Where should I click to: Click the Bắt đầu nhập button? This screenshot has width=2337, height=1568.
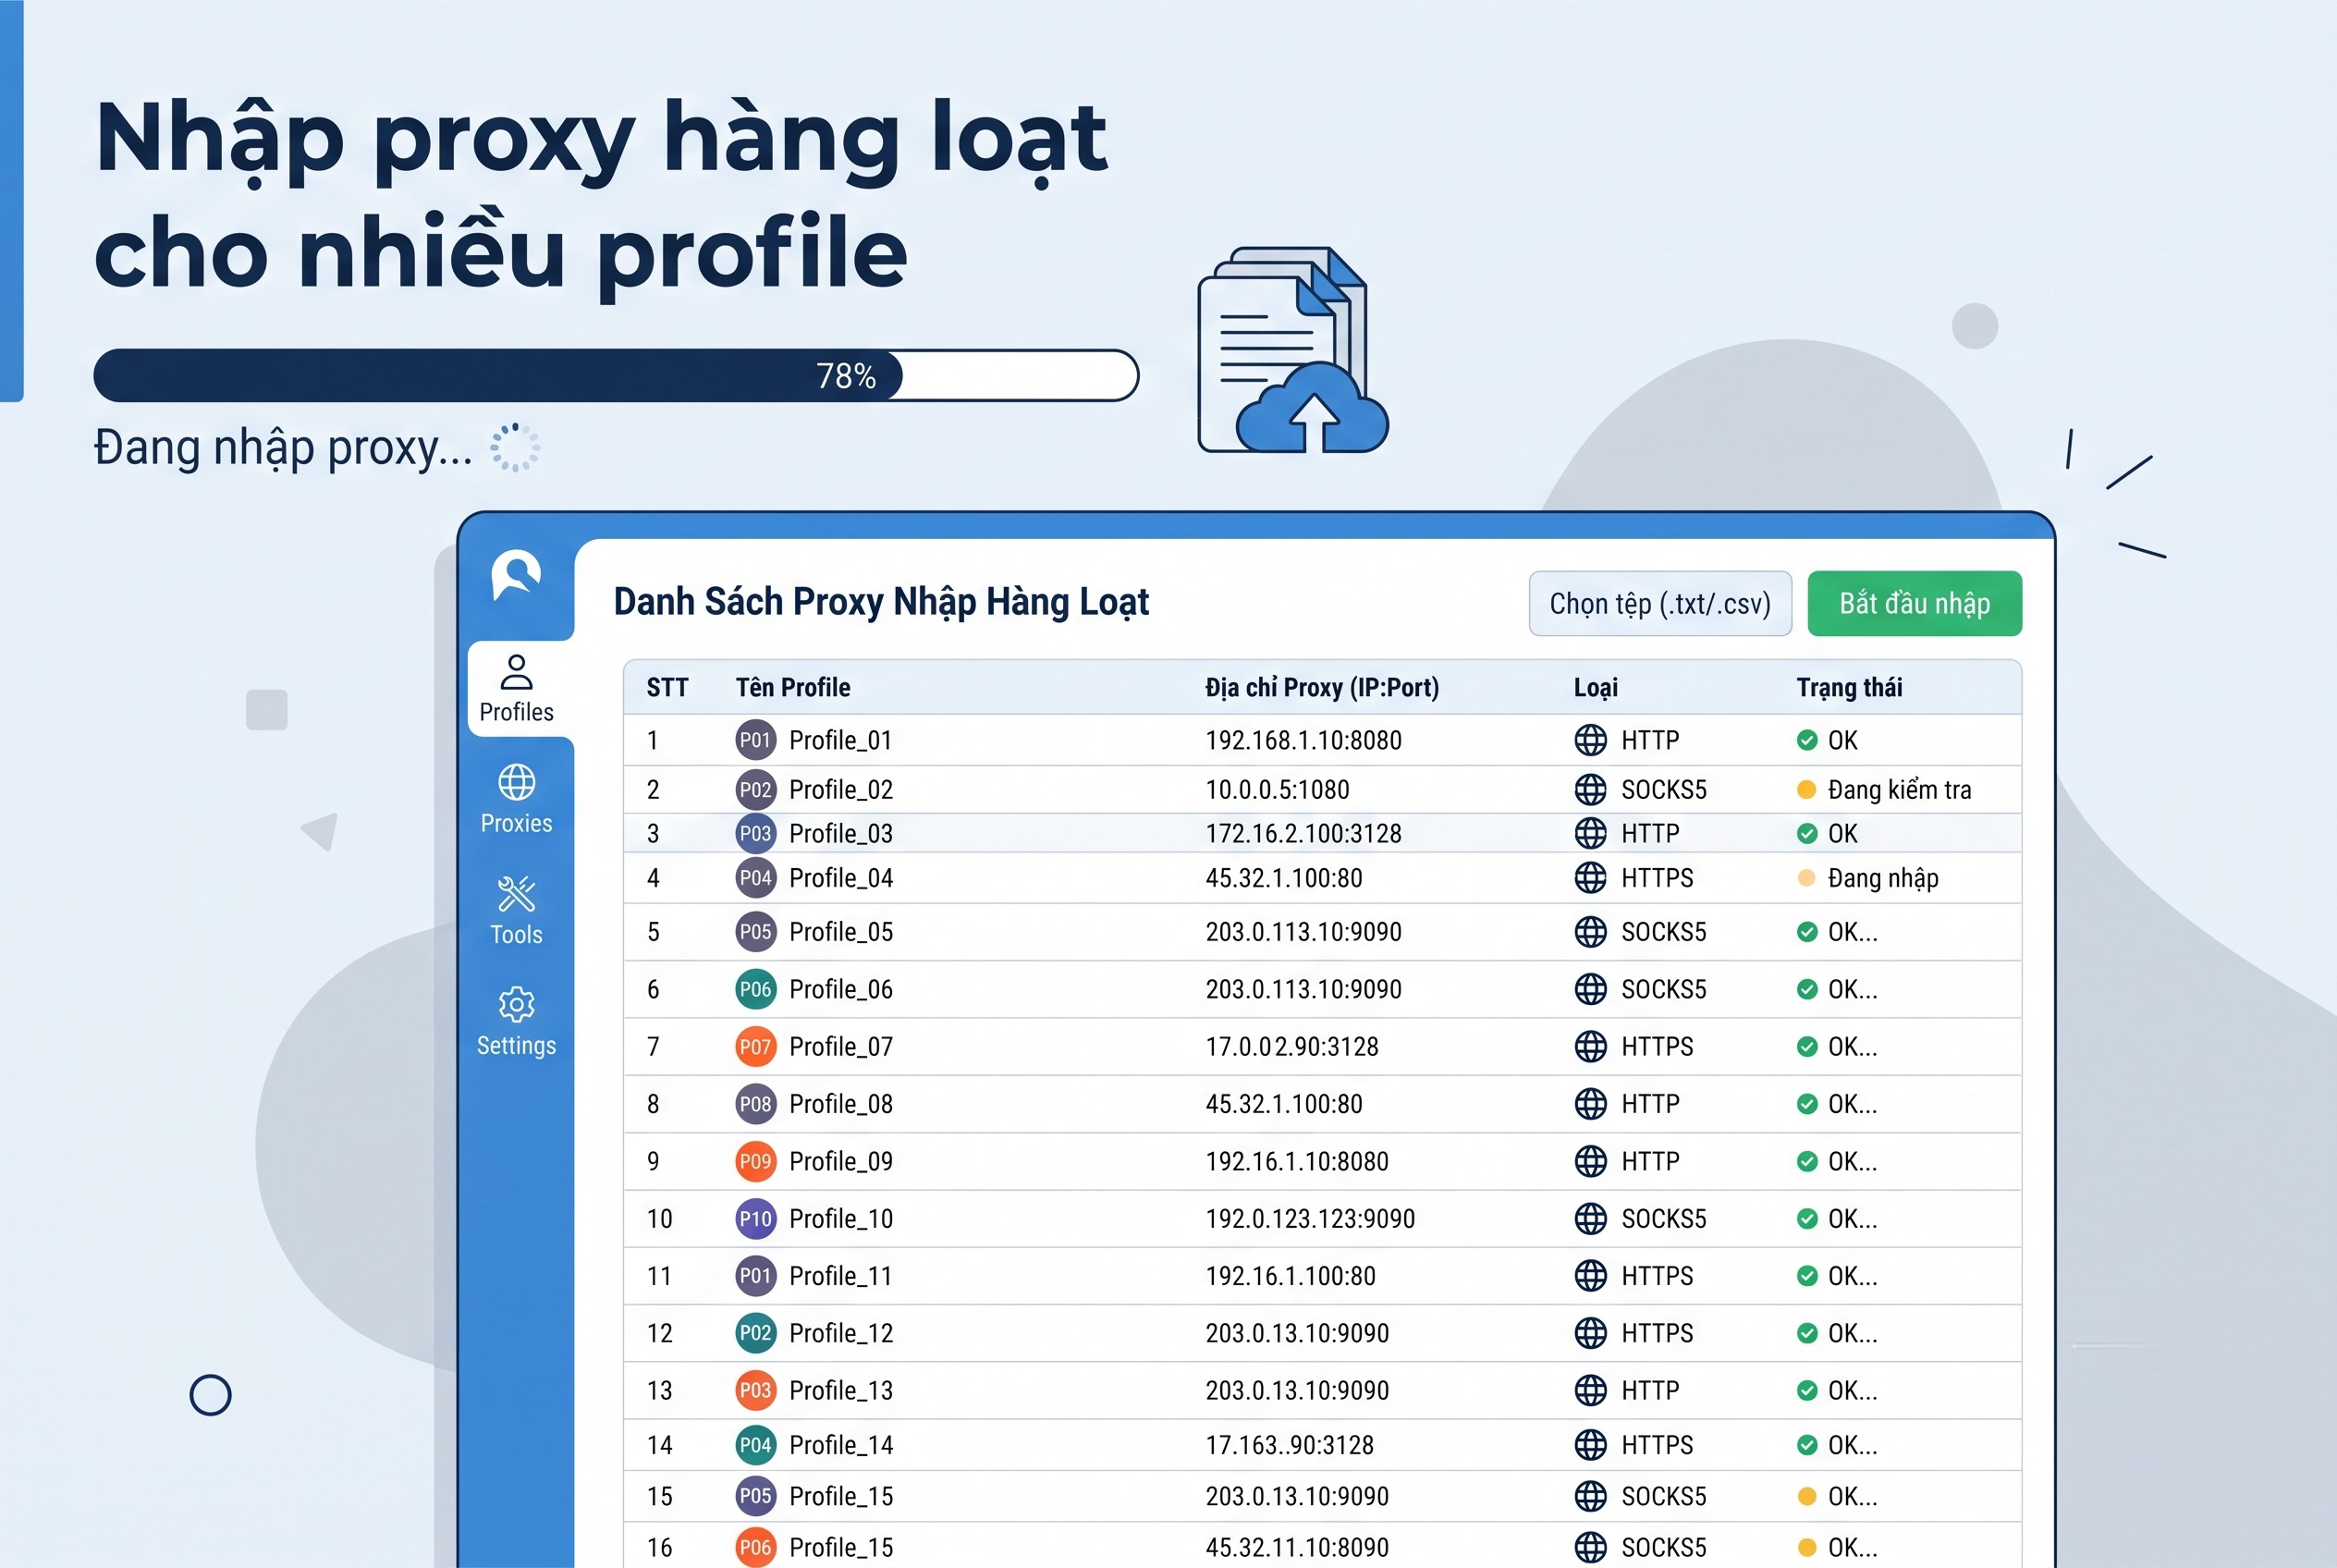tap(1914, 603)
